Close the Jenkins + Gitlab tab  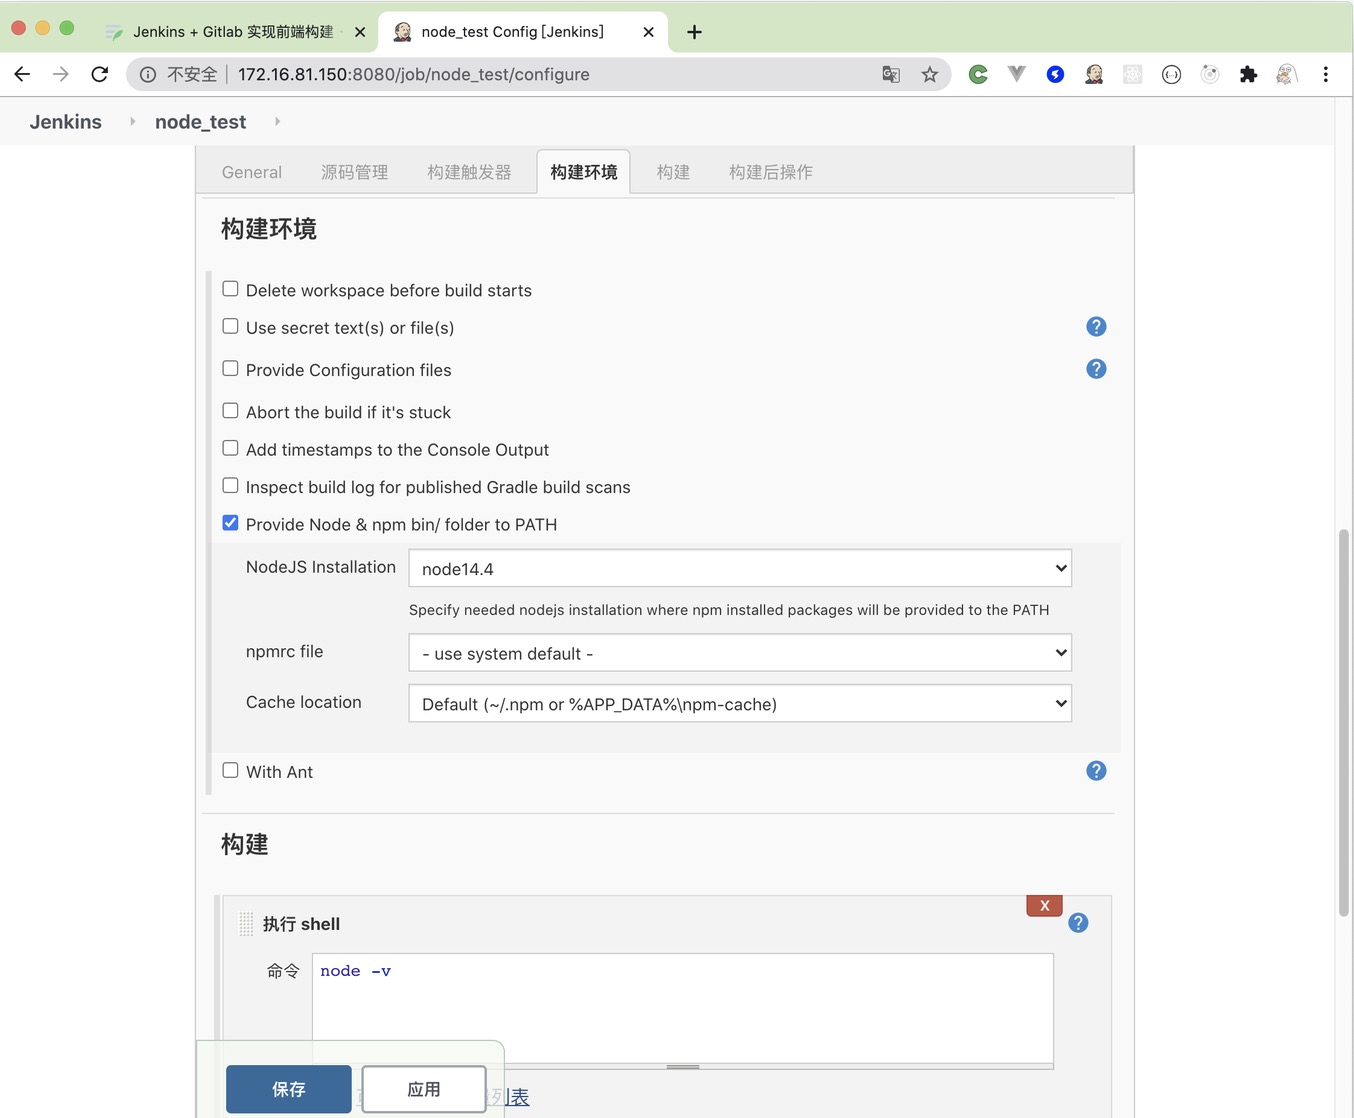tap(360, 32)
